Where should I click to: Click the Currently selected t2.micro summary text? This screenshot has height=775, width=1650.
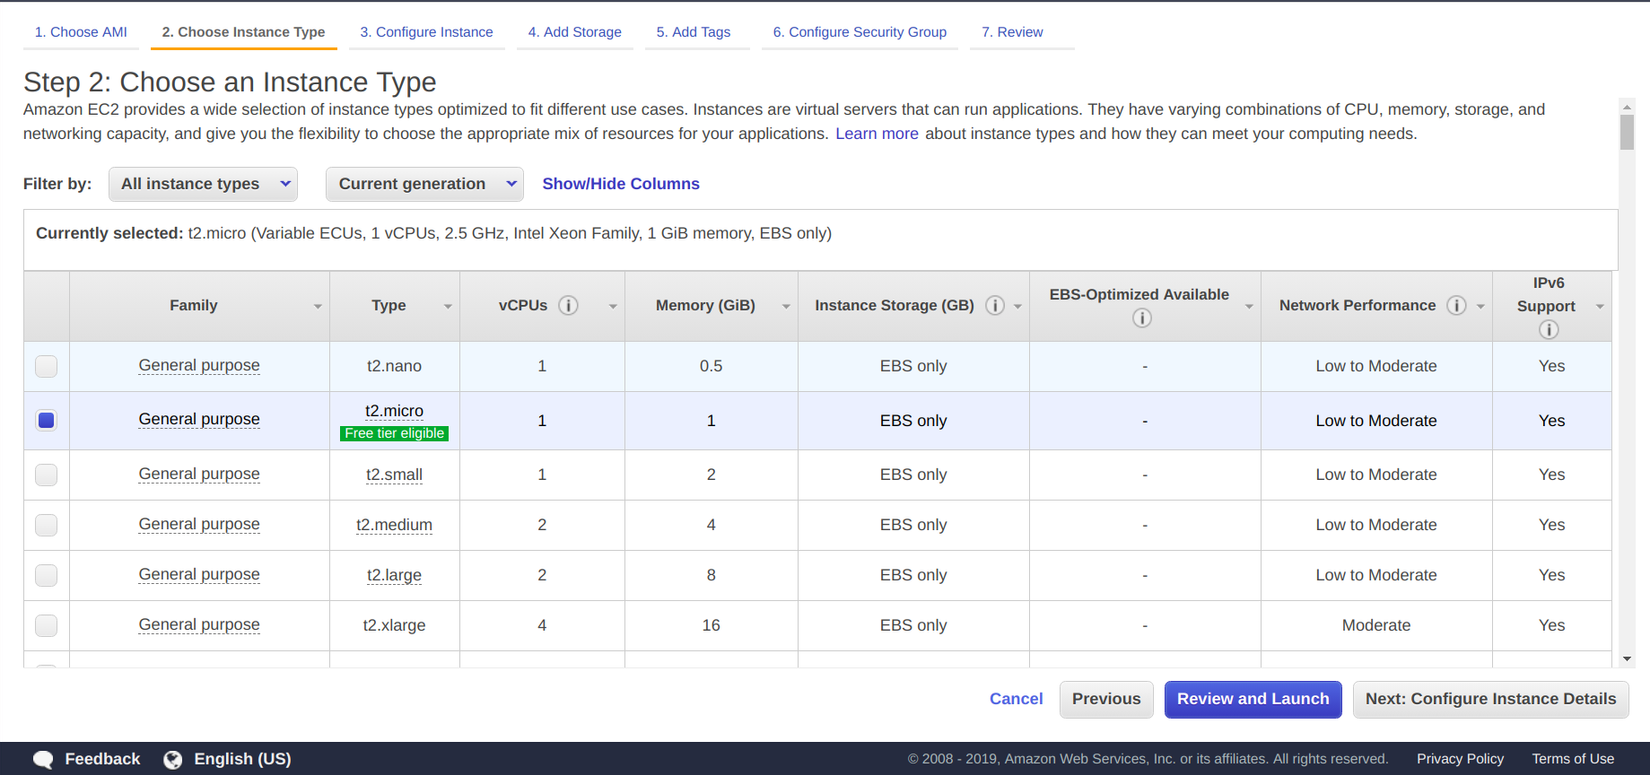click(x=434, y=234)
